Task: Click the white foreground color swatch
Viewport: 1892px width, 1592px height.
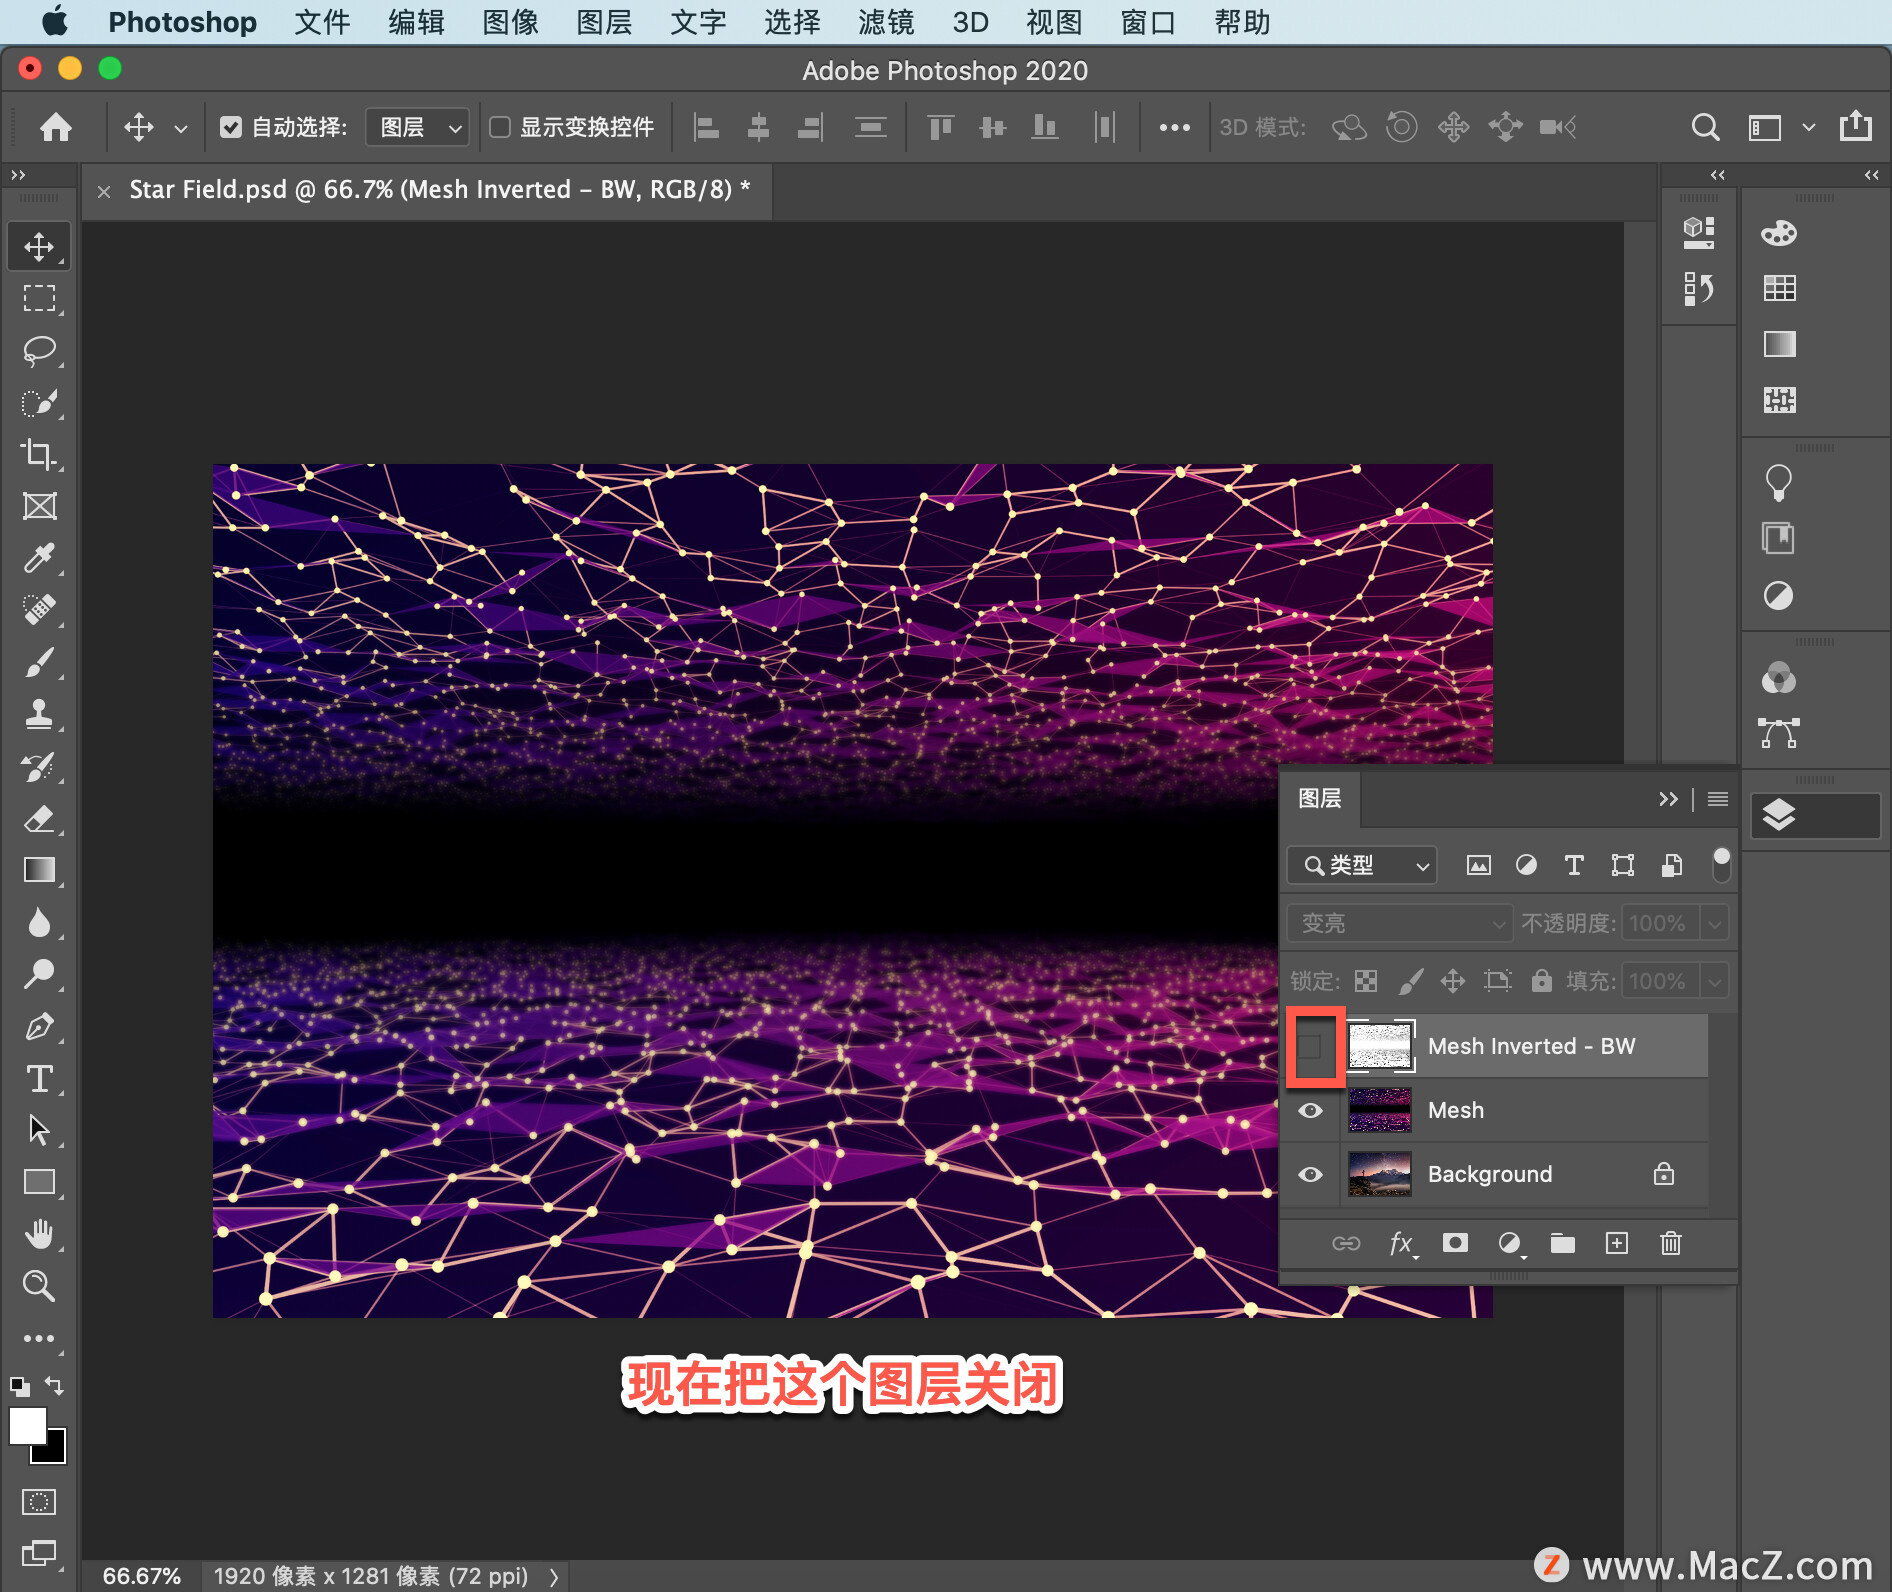Action: click(26, 1425)
